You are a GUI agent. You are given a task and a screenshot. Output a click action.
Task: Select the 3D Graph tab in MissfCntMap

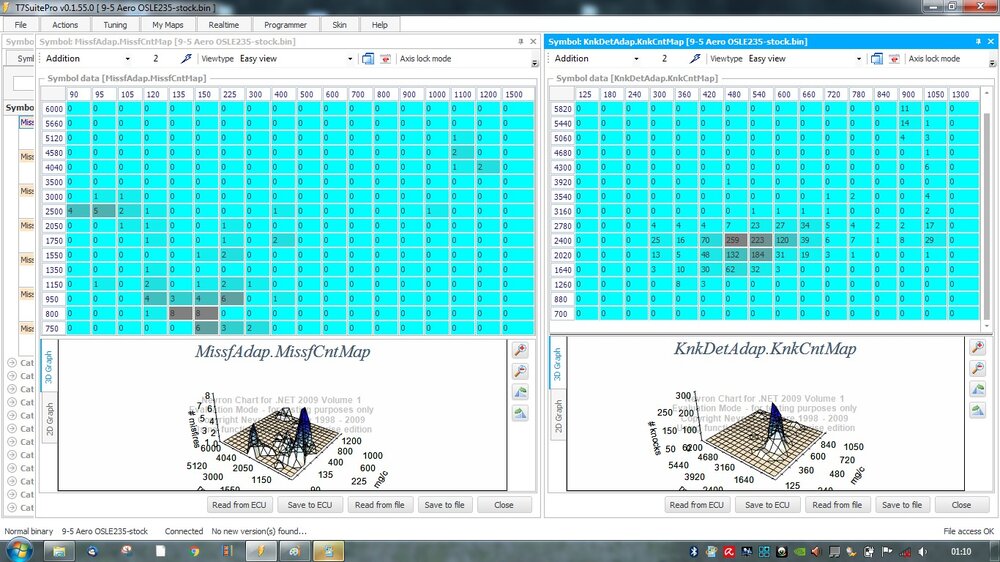tap(49, 367)
